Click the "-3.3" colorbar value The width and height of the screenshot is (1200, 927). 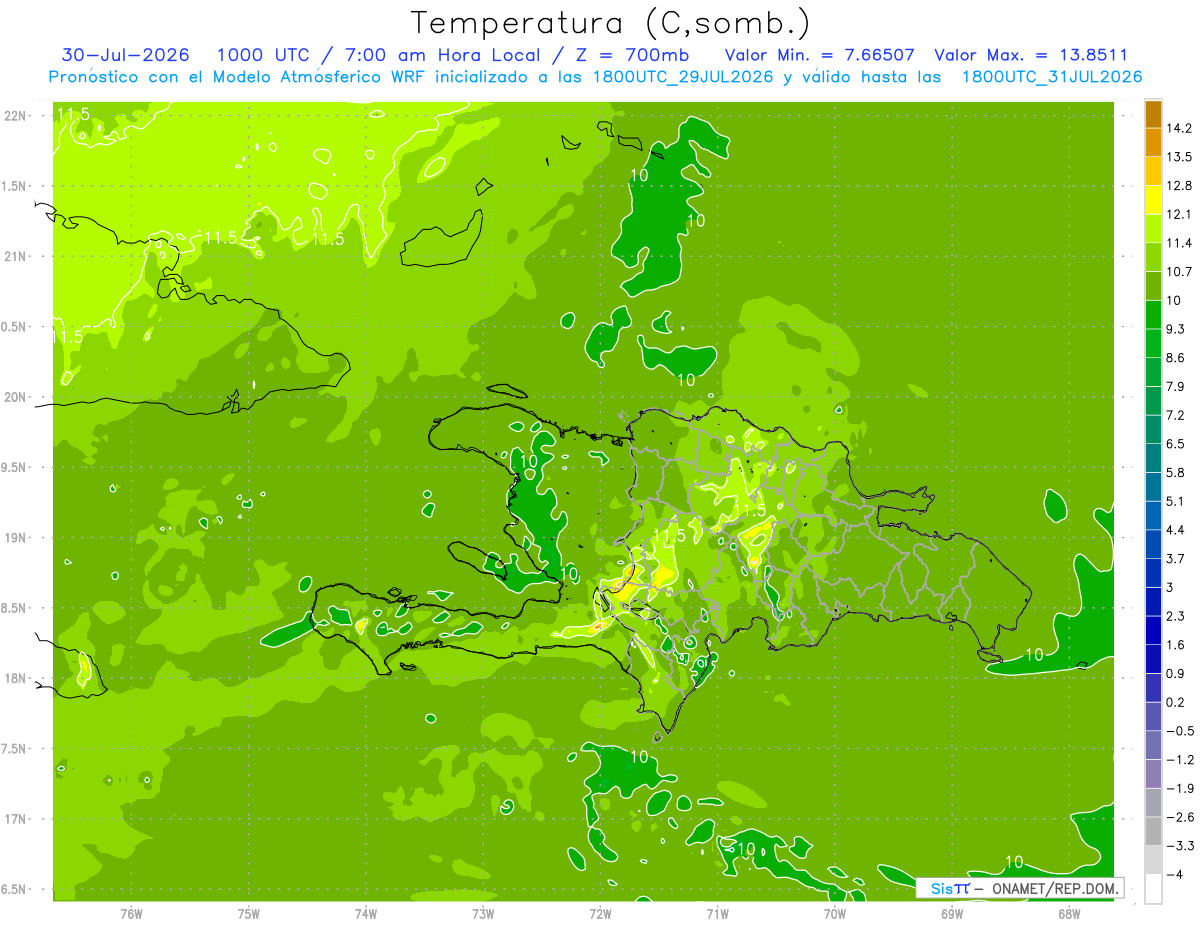(1180, 845)
